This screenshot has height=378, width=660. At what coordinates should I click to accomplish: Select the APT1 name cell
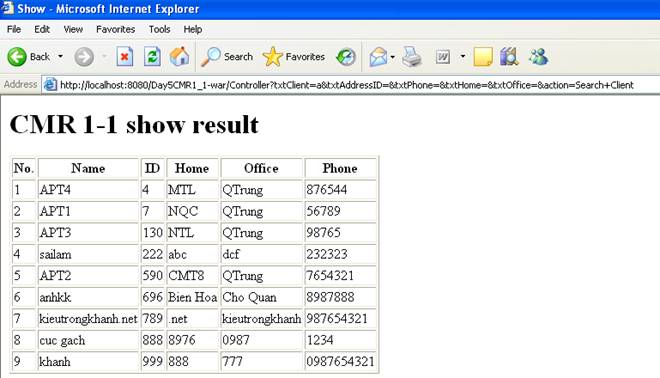click(x=88, y=211)
